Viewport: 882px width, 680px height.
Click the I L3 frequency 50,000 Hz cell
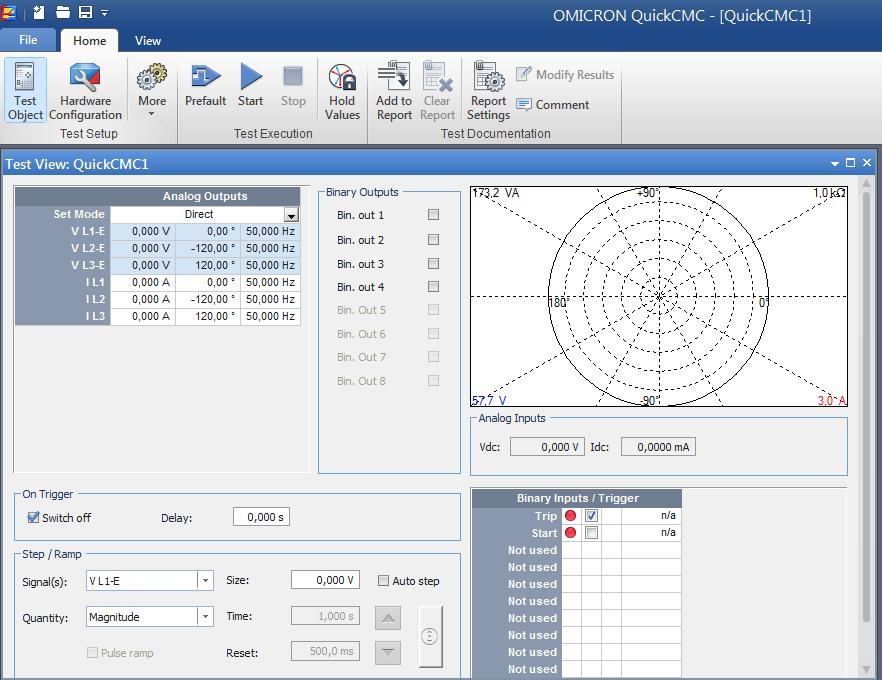(270, 316)
